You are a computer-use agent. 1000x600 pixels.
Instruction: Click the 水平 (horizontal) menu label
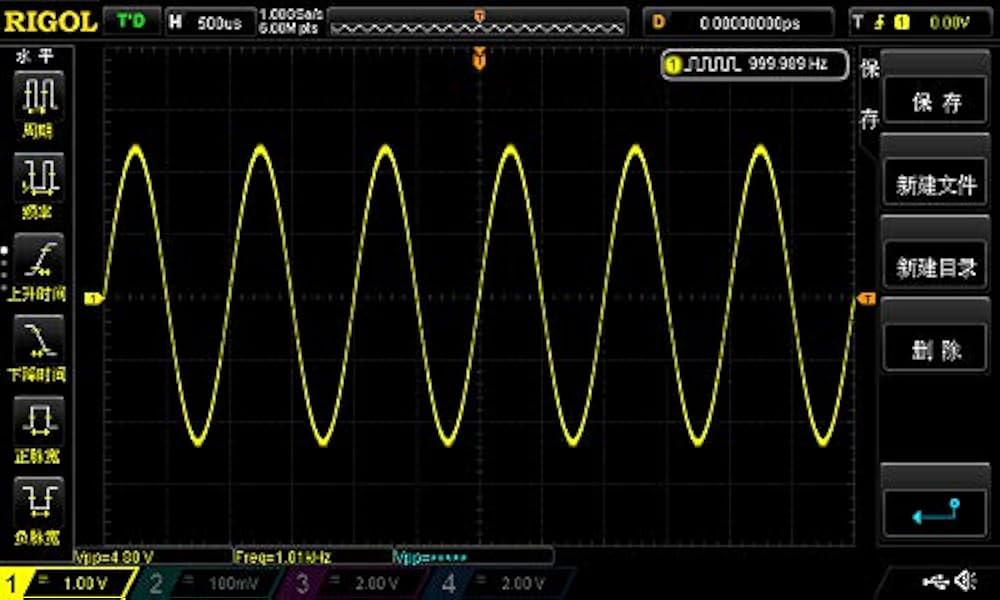coord(36,56)
